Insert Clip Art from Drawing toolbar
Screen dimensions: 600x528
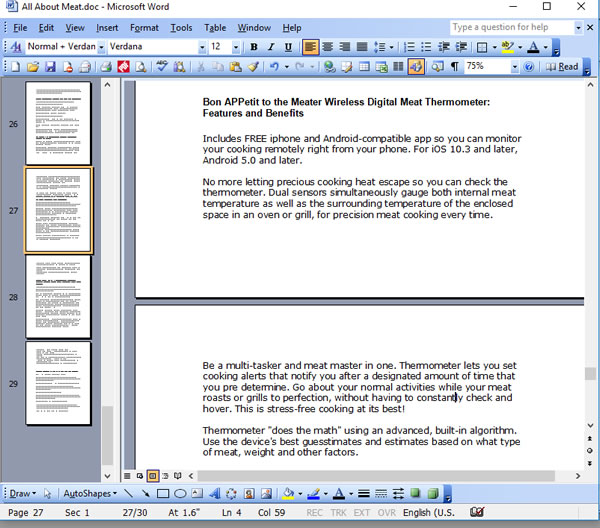(x=249, y=494)
